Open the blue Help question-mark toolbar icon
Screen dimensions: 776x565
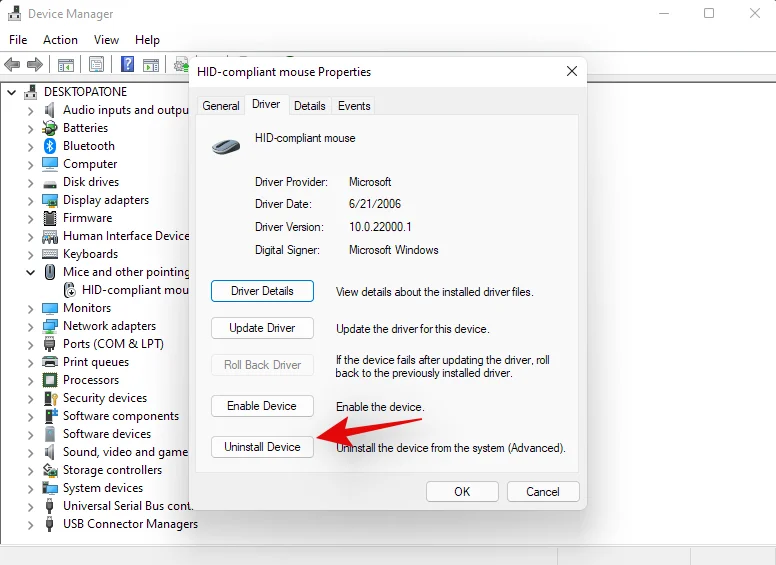pyautogui.click(x=127, y=64)
